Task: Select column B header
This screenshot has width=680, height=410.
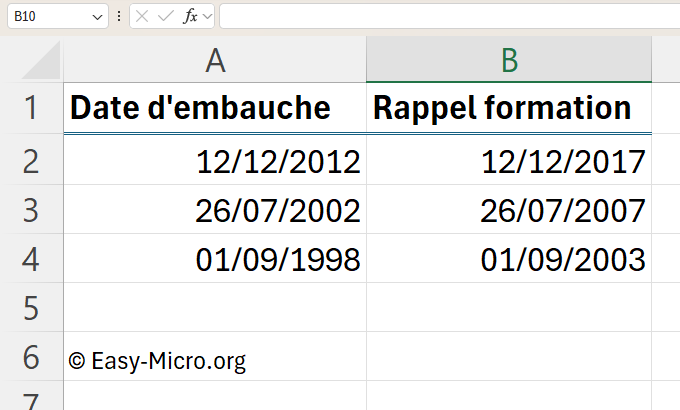Action: coord(509,59)
